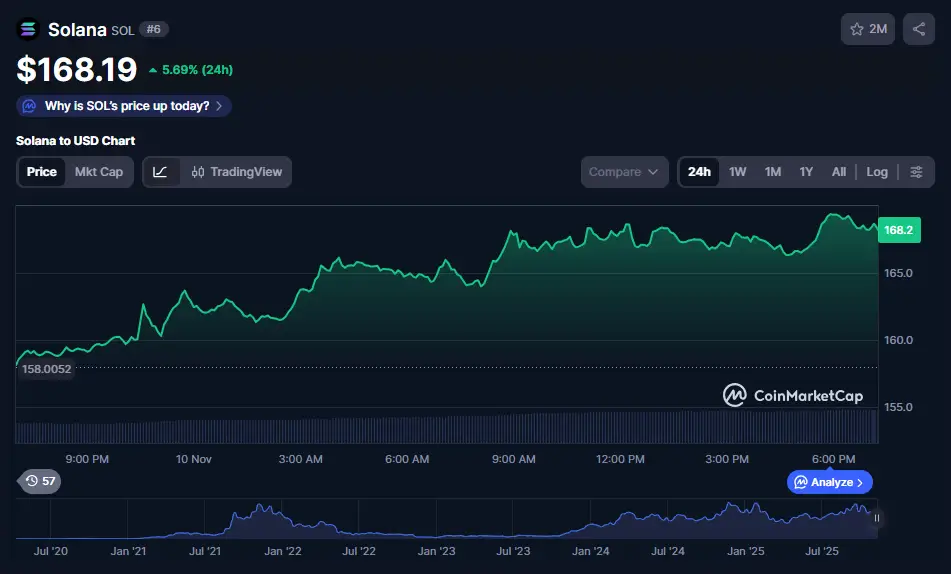Screen dimensions: 951x574
Task: Click the volume bars under the chart
Action: click(446, 427)
